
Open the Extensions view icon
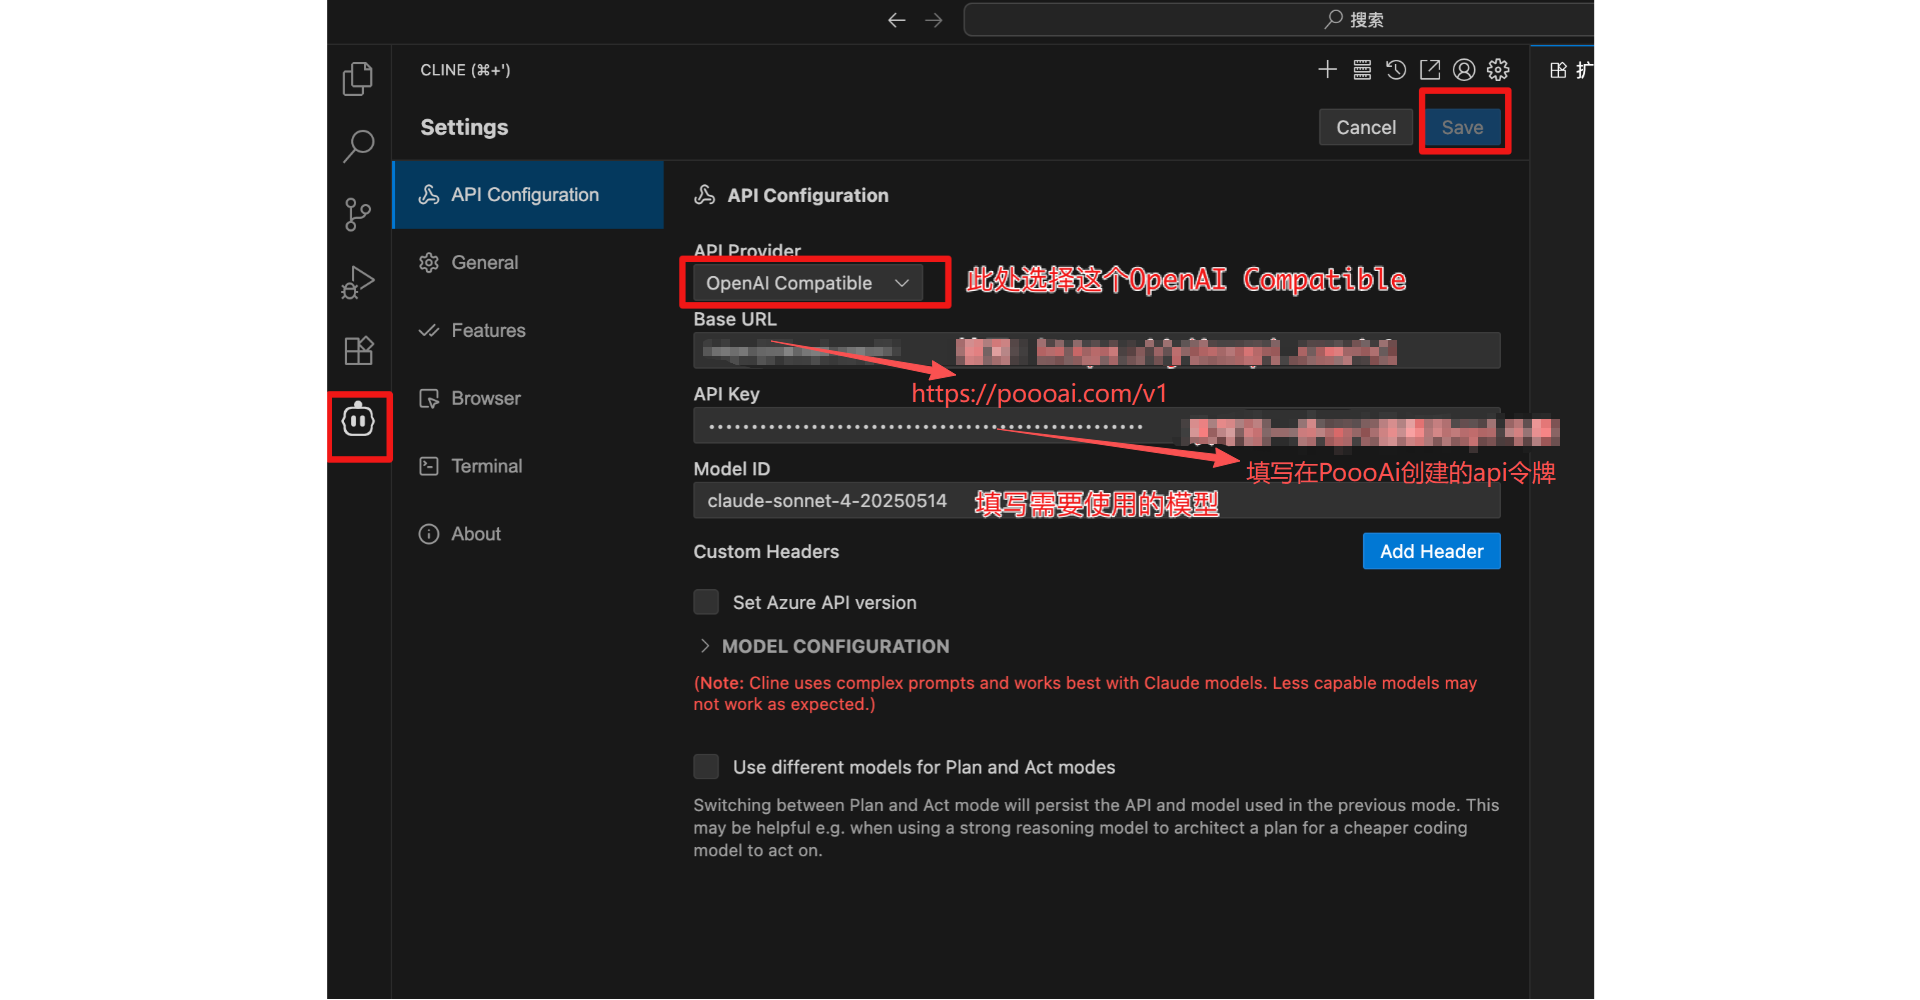[x=358, y=351]
